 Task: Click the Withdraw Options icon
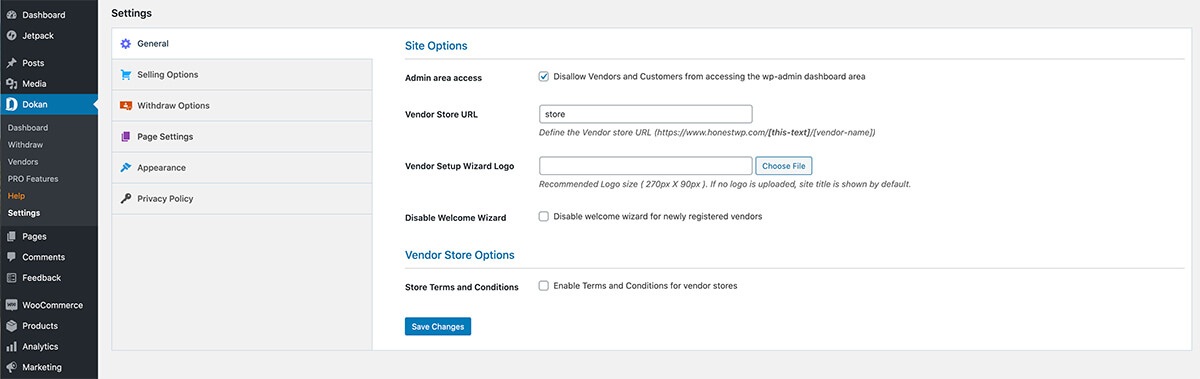[126, 105]
